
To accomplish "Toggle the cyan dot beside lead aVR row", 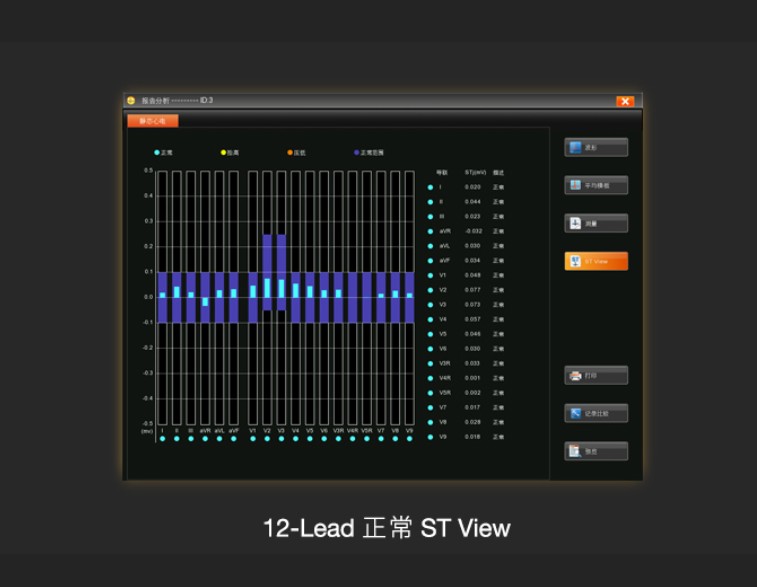I will (x=430, y=232).
